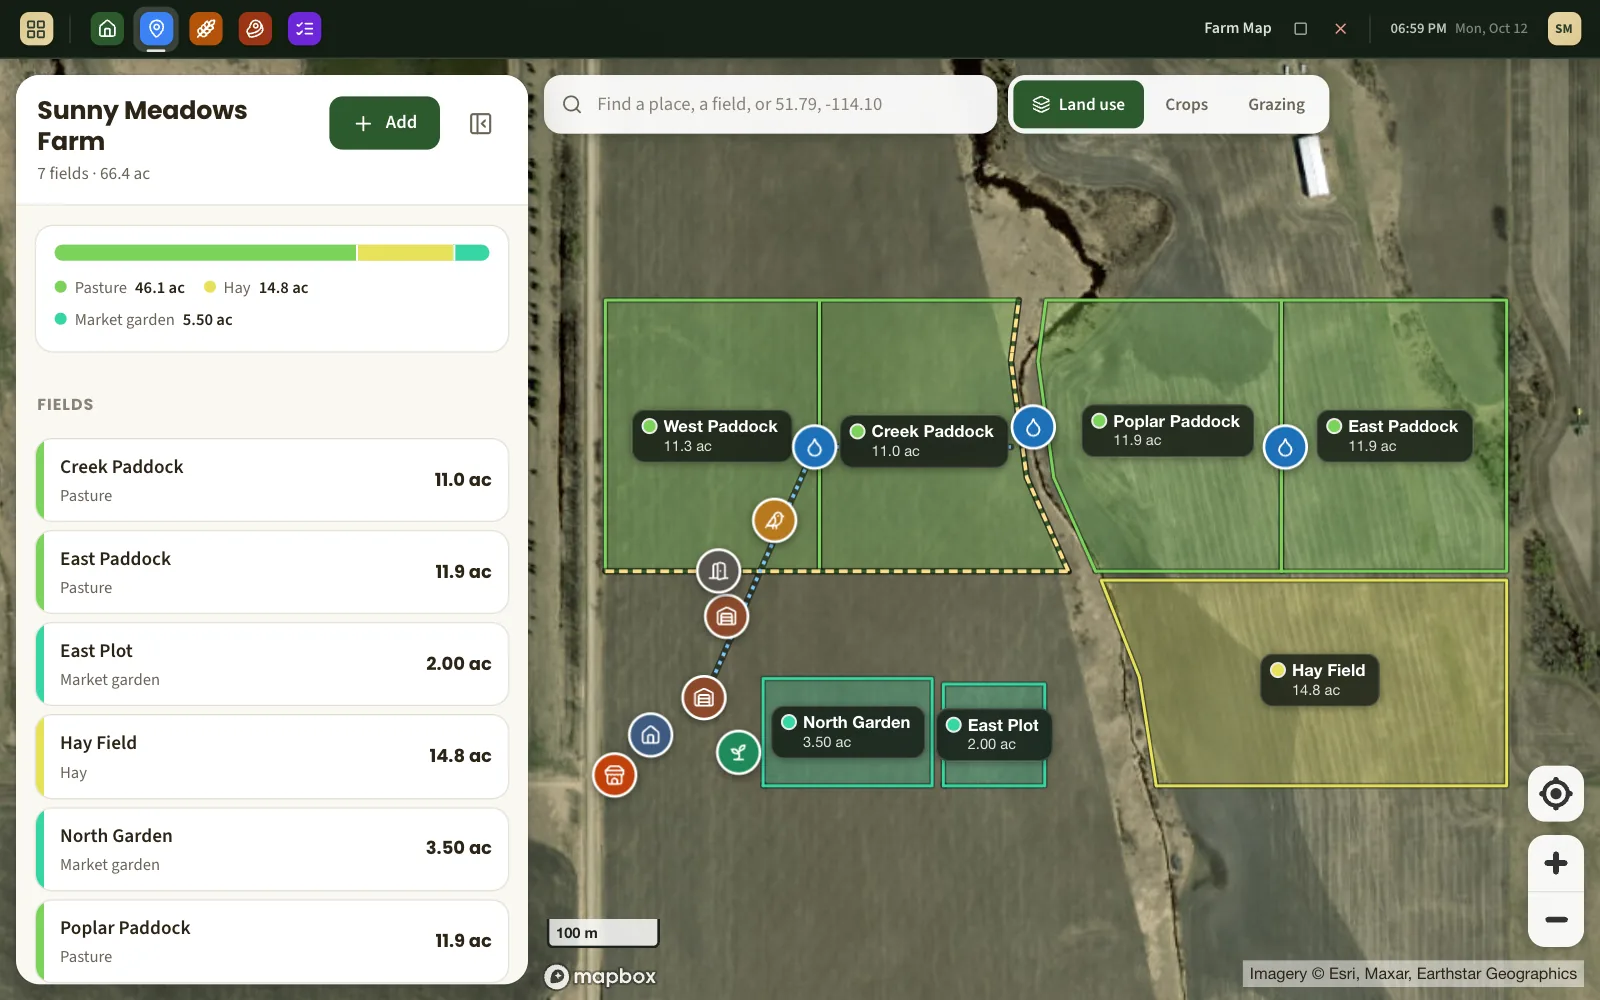Select the orange feed marker on map
The image size is (1600, 1000).
click(774, 520)
